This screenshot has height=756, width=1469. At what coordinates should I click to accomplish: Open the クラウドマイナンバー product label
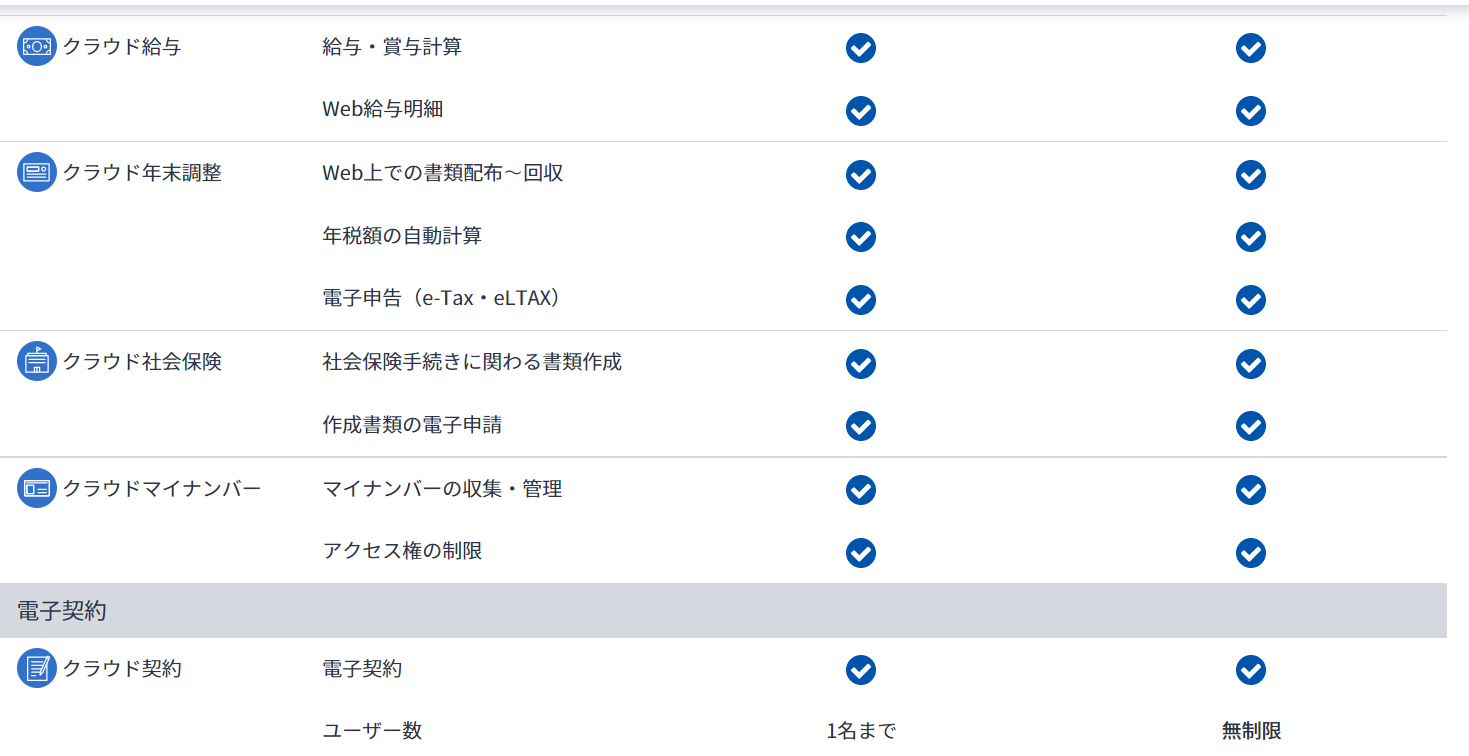tap(162, 488)
